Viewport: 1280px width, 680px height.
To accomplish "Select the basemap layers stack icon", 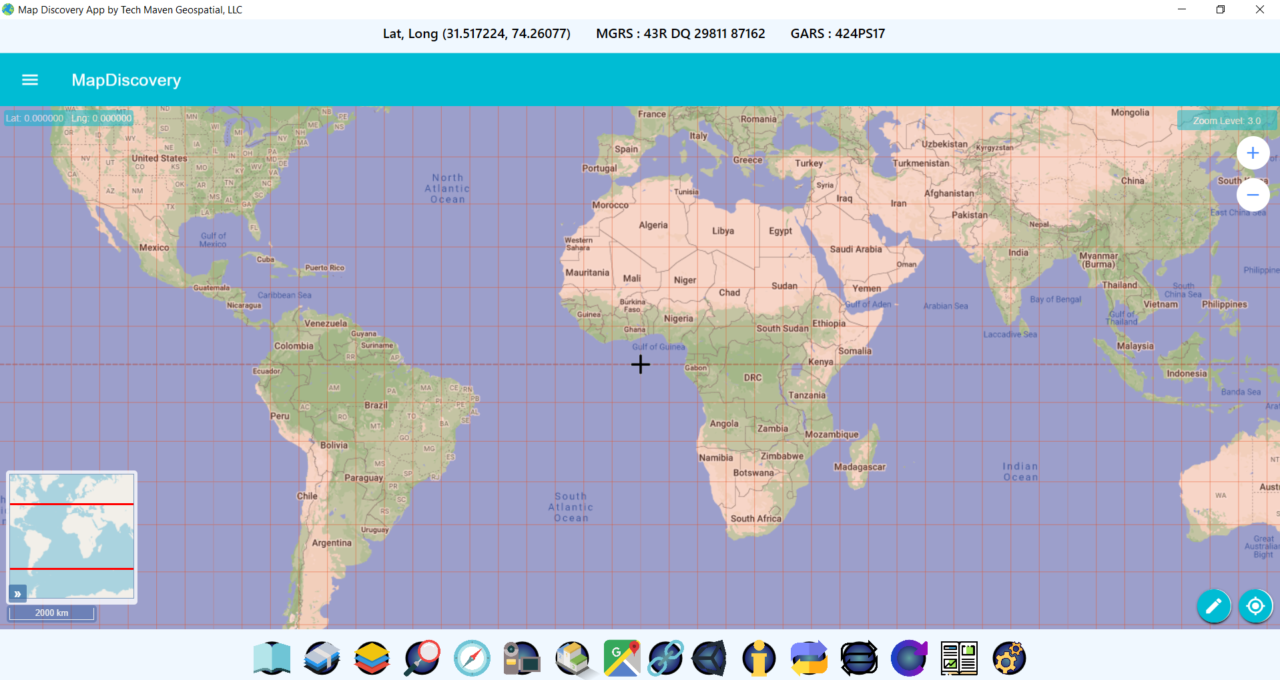I will (321, 658).
